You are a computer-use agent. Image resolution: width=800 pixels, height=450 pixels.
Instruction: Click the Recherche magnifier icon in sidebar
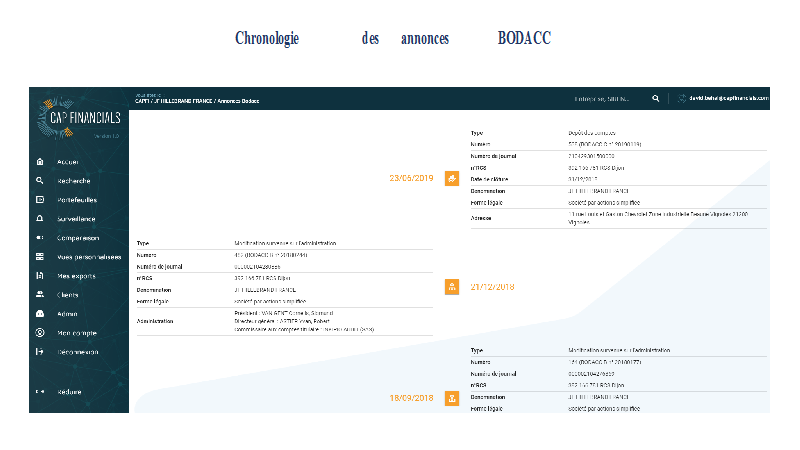[39, 181]
